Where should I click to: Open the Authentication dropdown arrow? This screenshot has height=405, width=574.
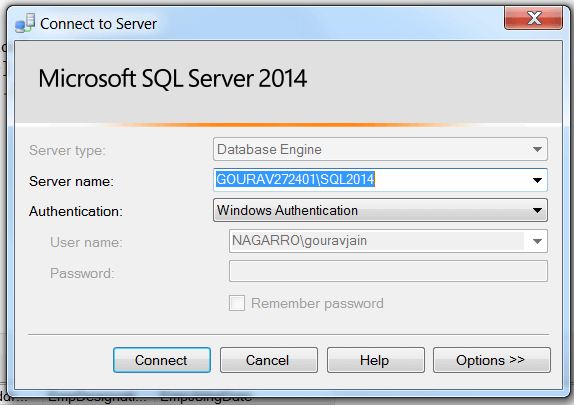pyautogui.click(x=537, y=211)
